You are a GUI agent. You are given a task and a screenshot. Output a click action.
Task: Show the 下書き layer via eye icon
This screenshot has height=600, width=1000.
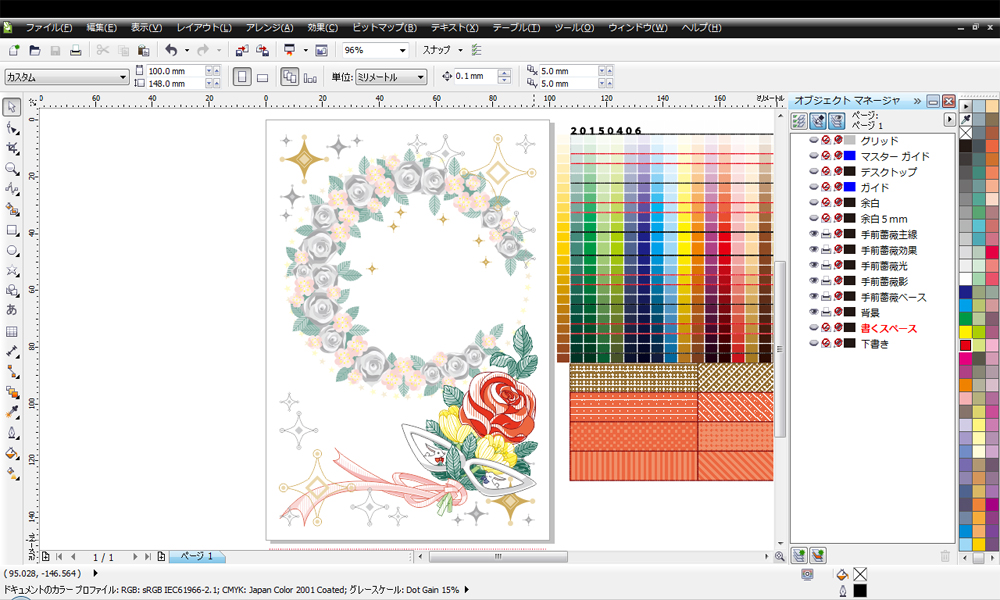pos(813,344)
